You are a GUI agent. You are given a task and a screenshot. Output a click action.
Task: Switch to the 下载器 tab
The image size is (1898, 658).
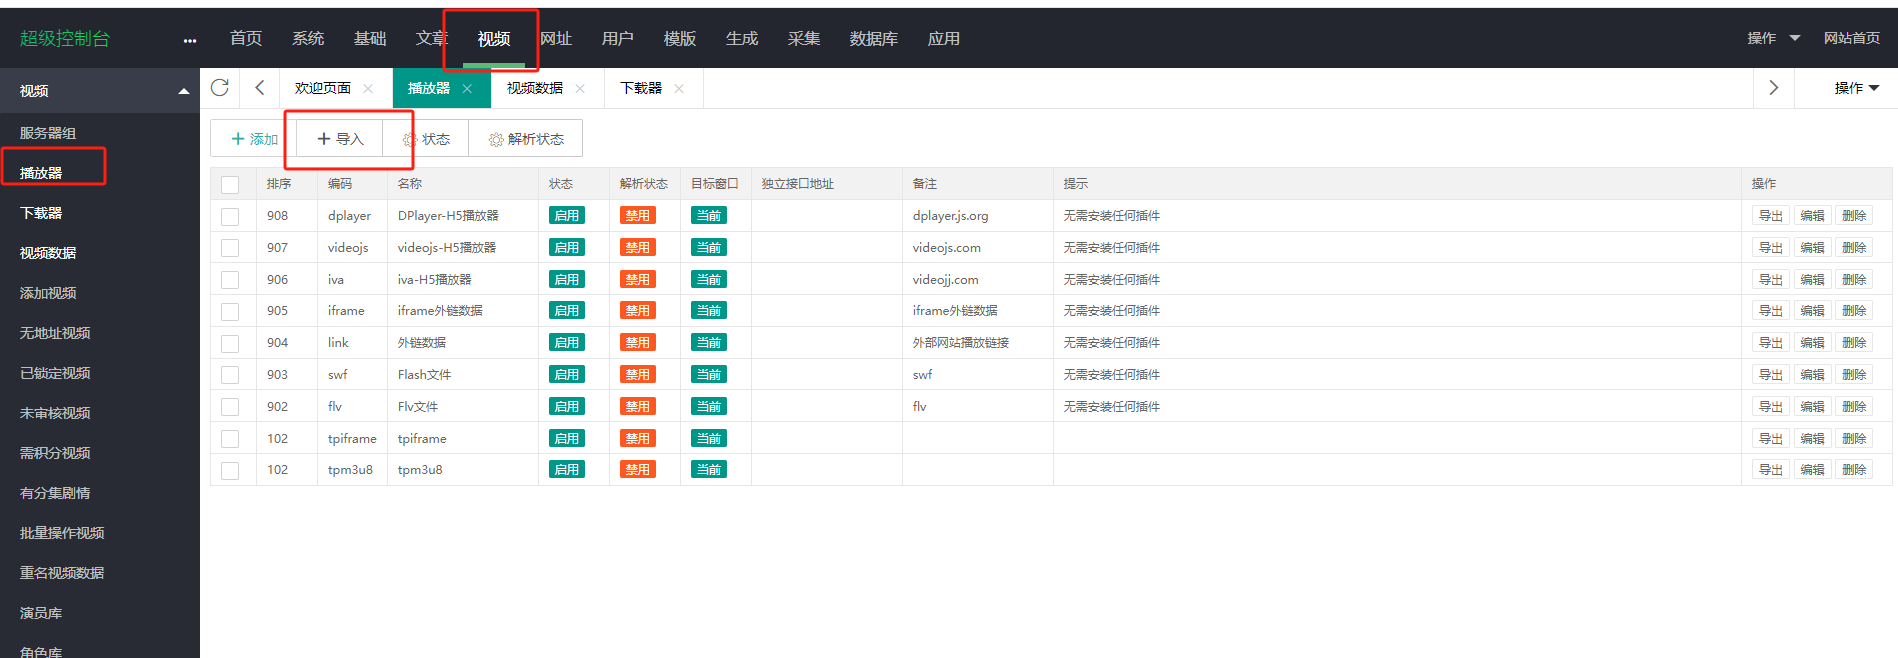(x=641, y=88)
